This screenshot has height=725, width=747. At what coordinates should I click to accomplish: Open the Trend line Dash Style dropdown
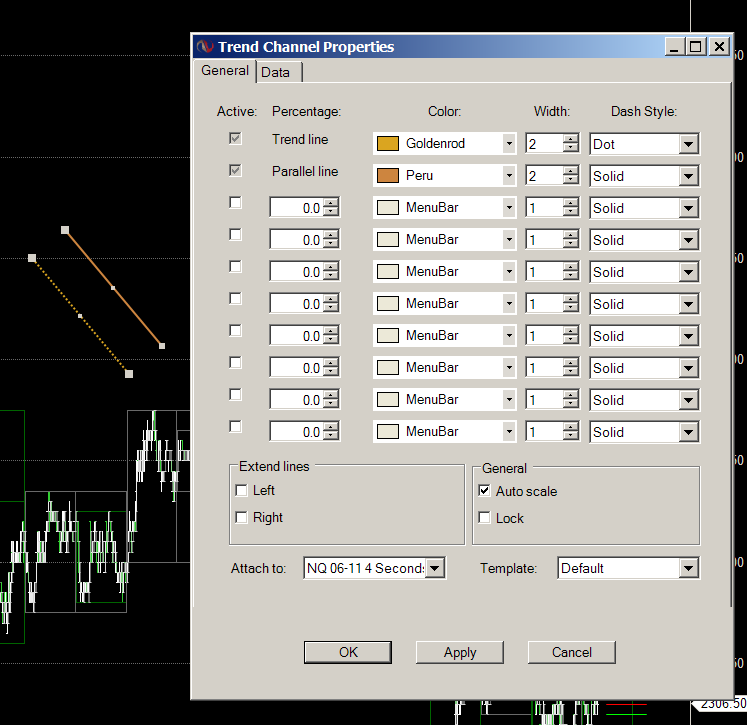[x=688, y=144]
